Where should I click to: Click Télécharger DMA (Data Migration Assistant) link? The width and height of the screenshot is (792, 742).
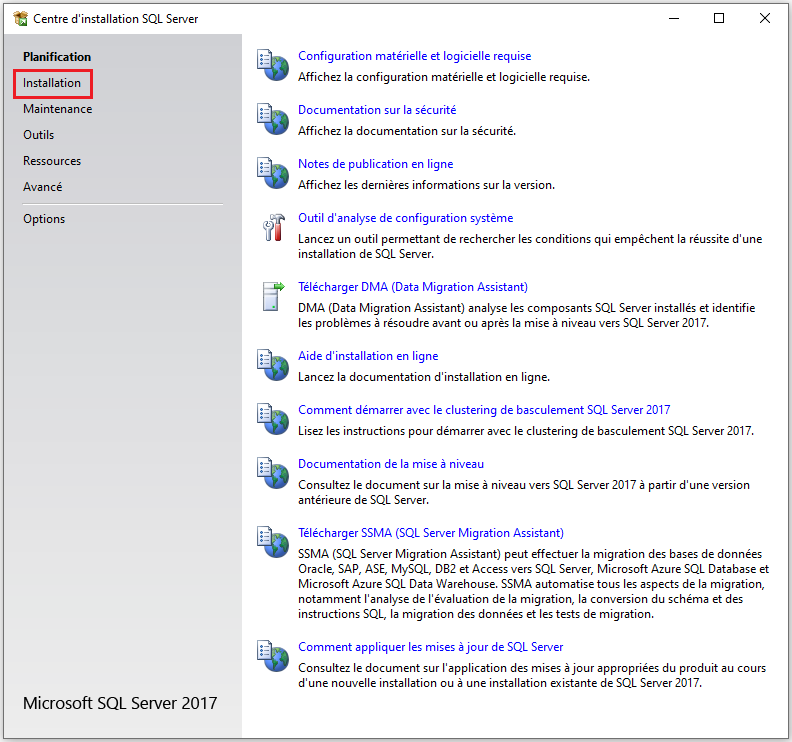click(413, 287)
